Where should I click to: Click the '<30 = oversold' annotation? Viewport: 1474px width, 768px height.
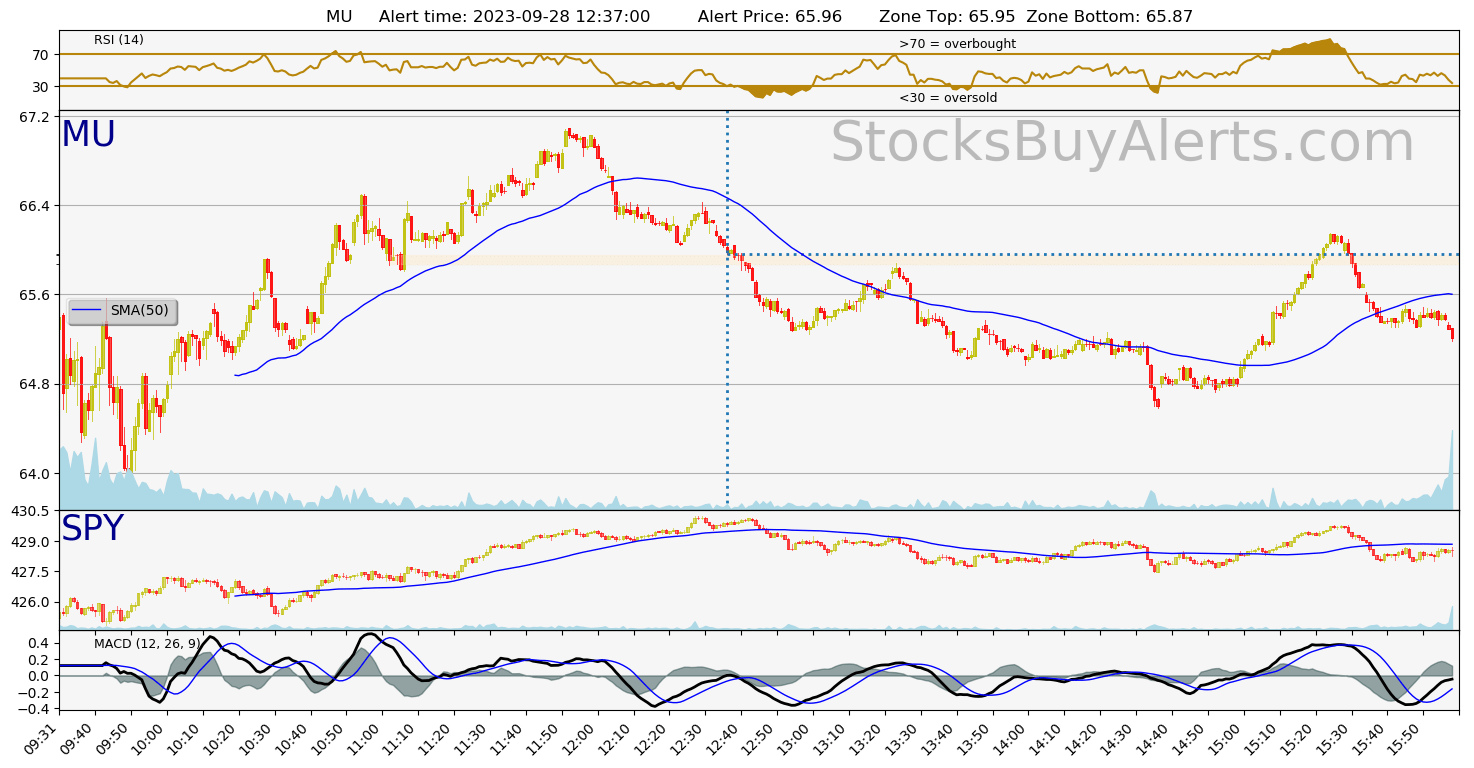[x=948, y=98]
